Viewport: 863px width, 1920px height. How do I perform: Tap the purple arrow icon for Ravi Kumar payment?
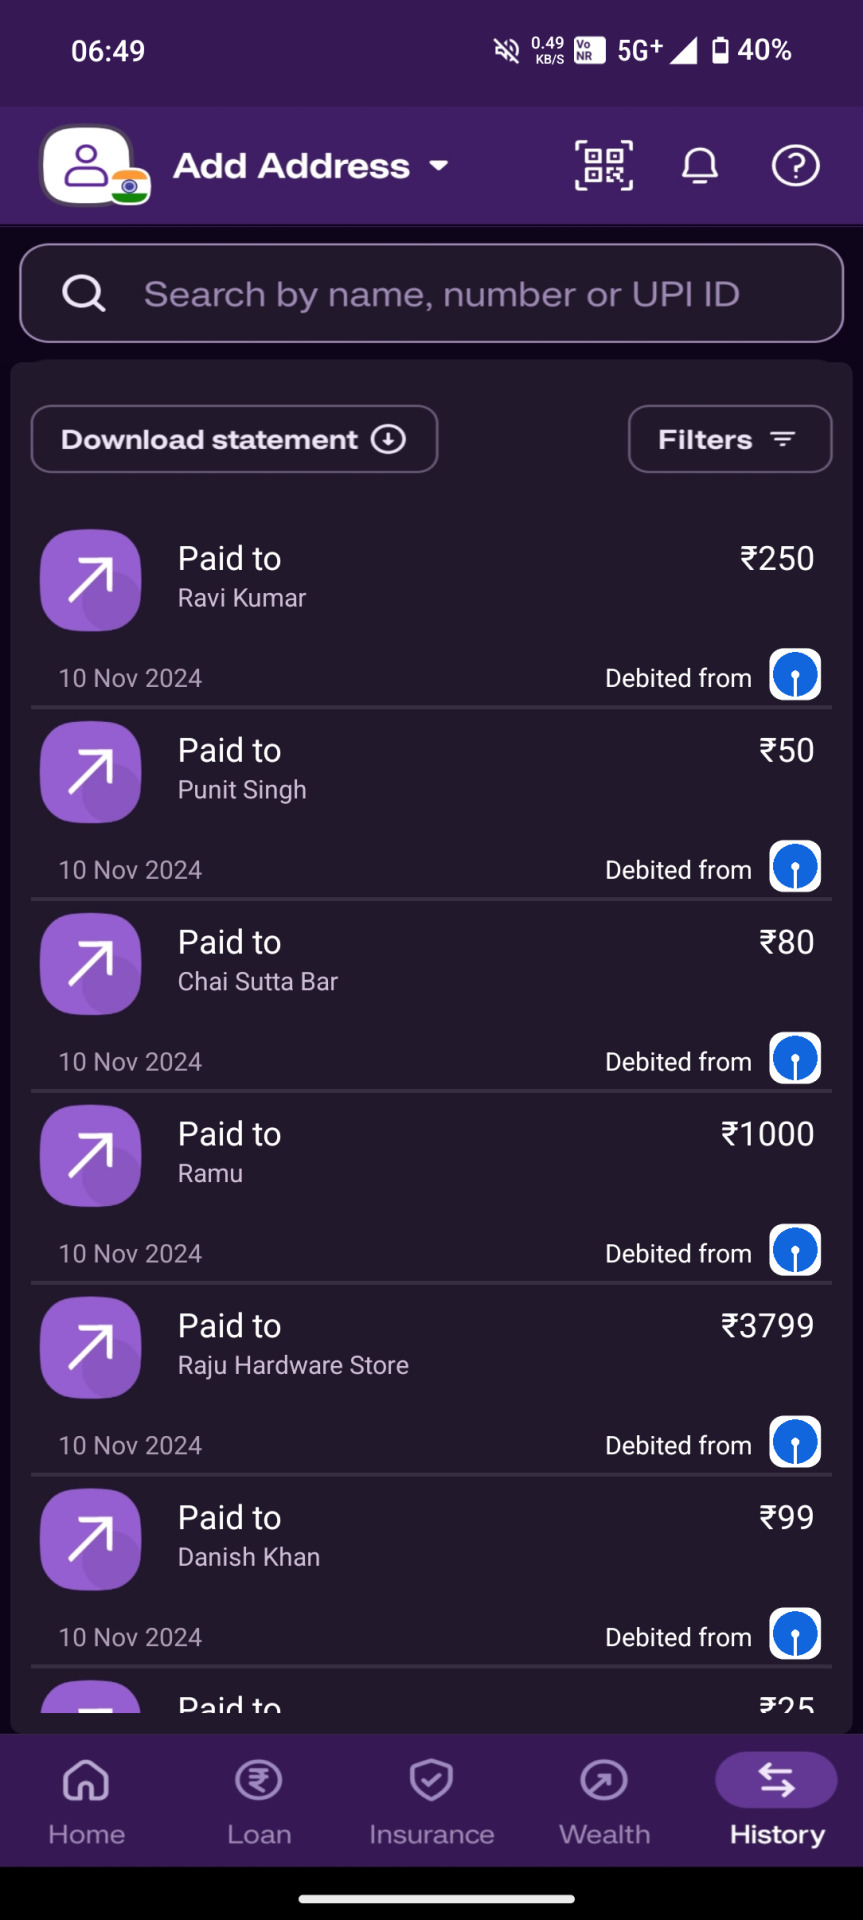coord(90,580)
